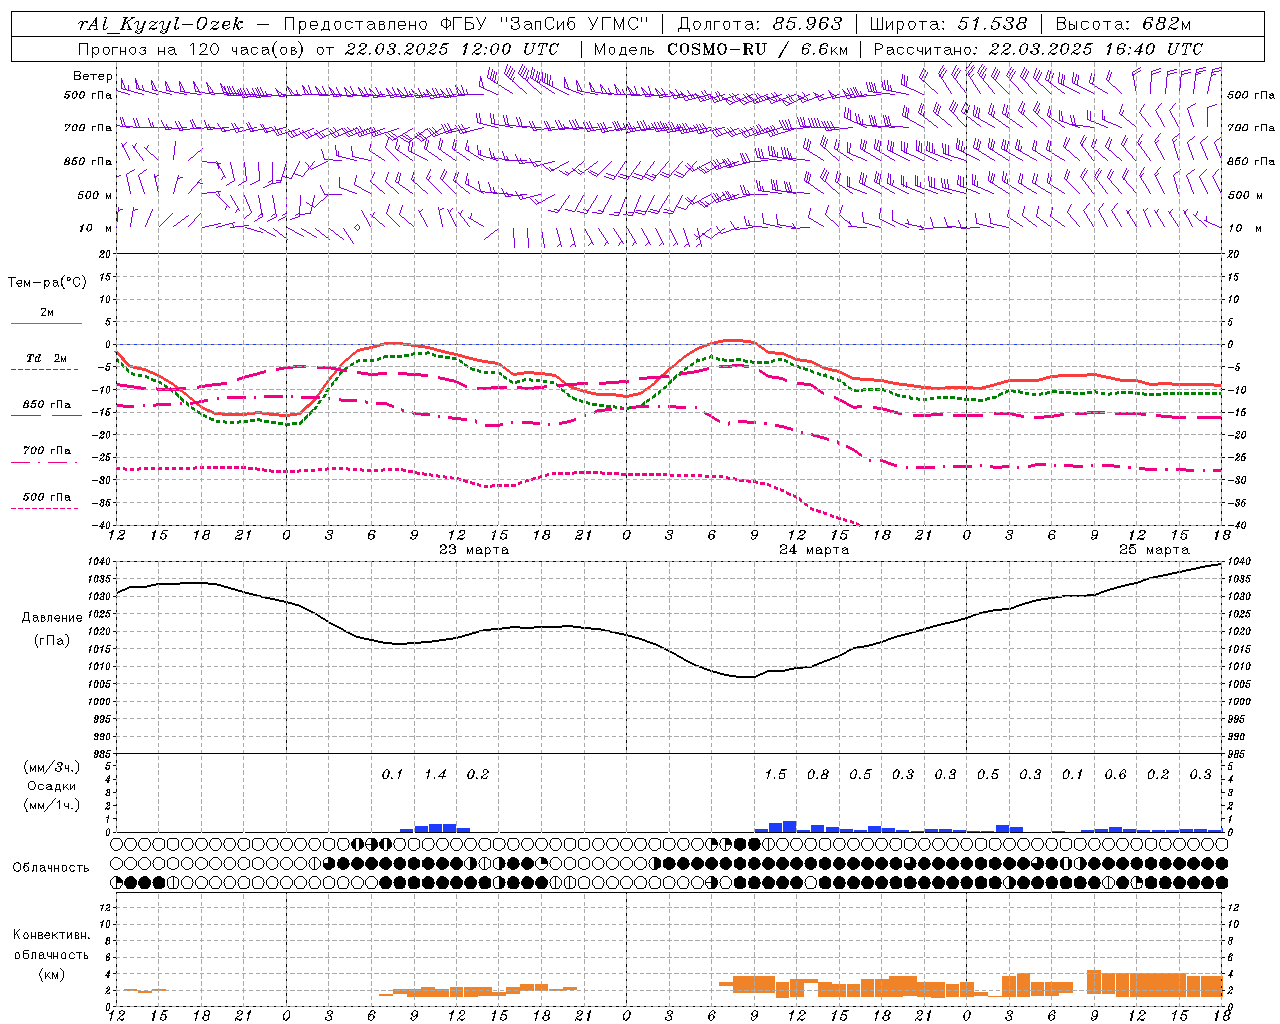Click the 24 марта date label under temperature chart

pyautogui.click(x=814, y=550)
